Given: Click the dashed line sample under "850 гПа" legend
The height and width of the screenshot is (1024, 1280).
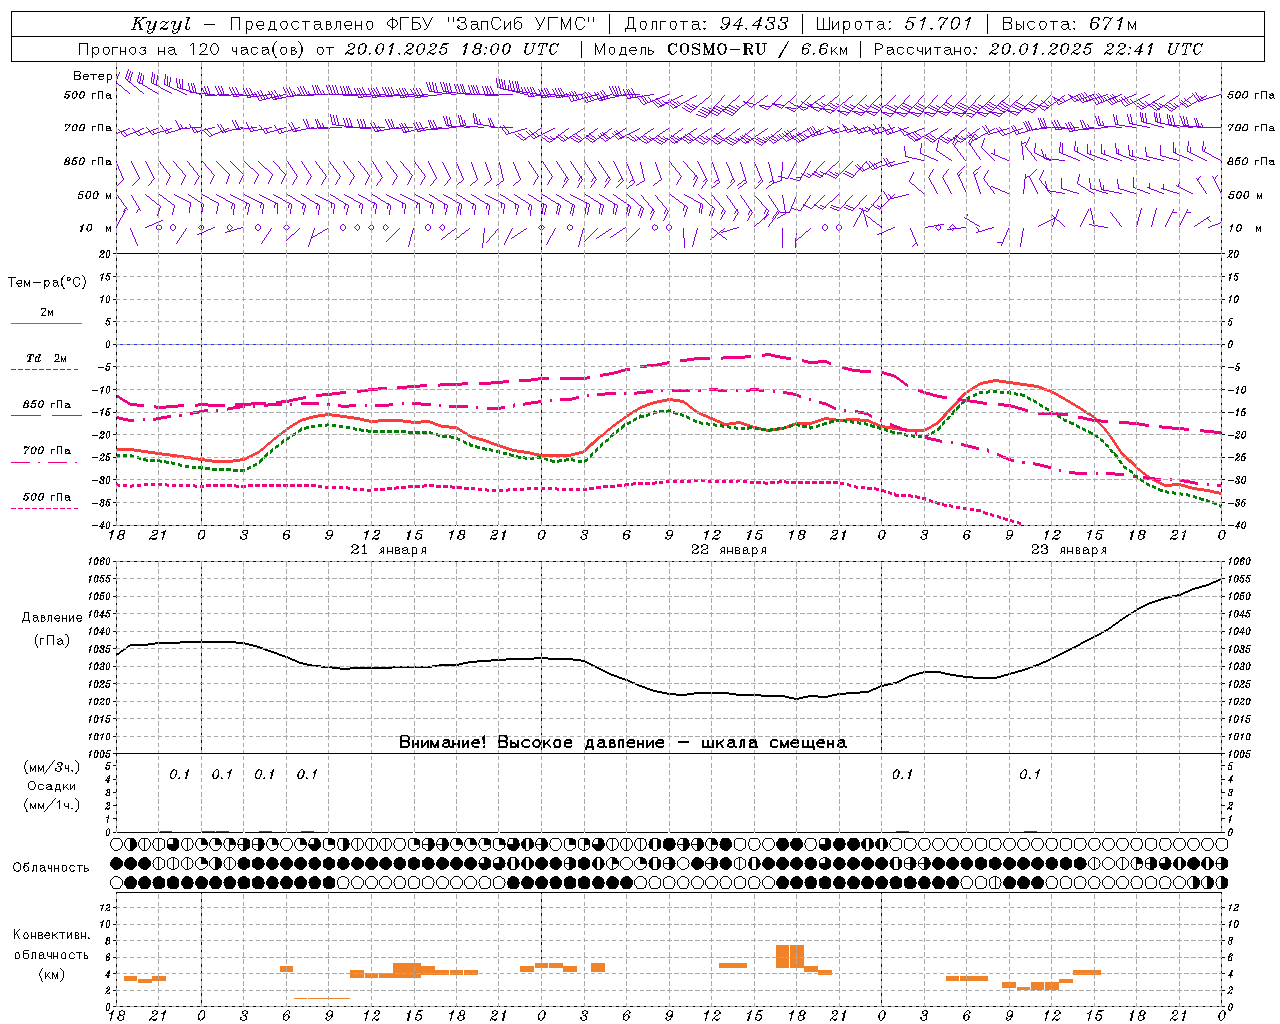Looking at the screenshot, I should click(x=45, y=416).
